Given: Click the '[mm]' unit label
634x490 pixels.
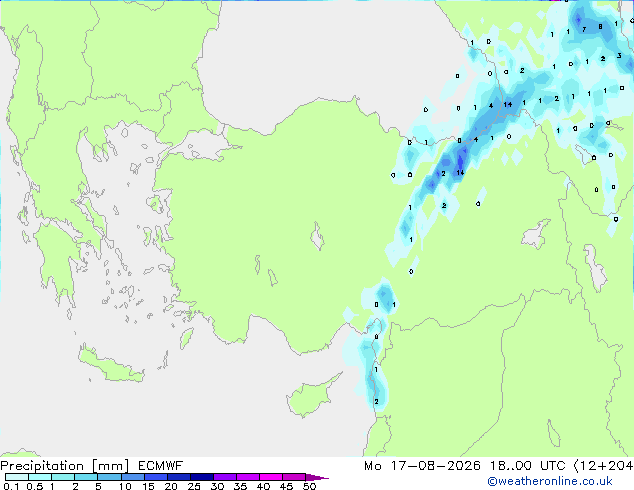Looking at the screenshot, I should 111,466.
